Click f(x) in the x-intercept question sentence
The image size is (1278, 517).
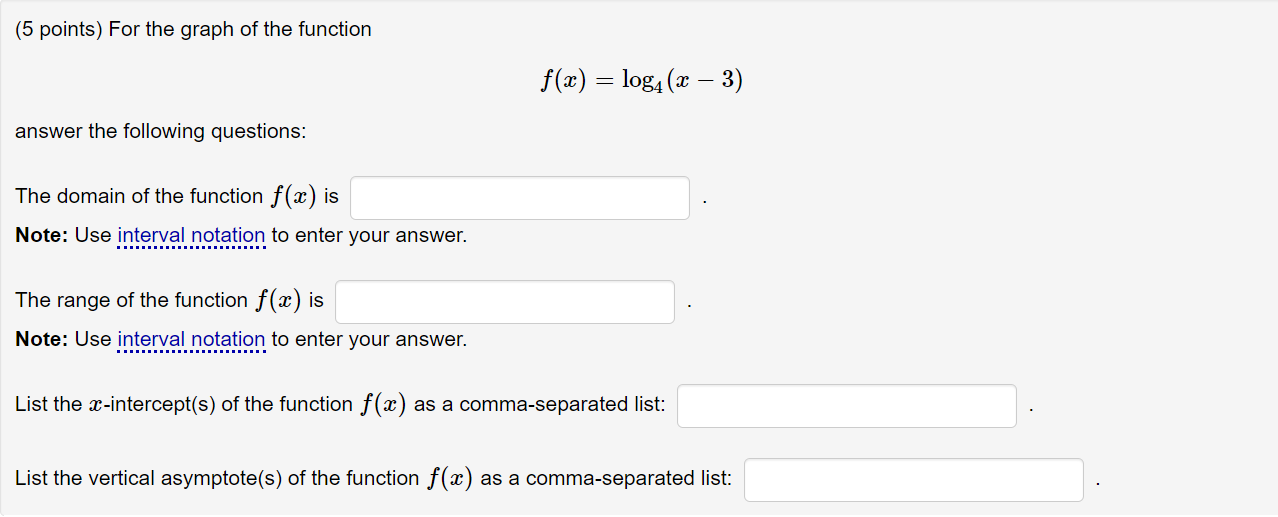383,405
